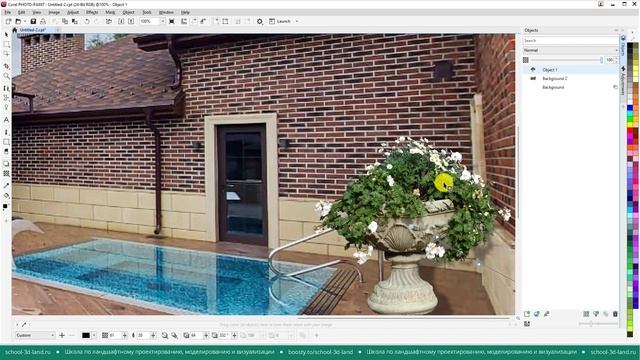The height and width of the screenshot is (360, 640).
Task: Click the New document icon
Action: pos(8,21)
